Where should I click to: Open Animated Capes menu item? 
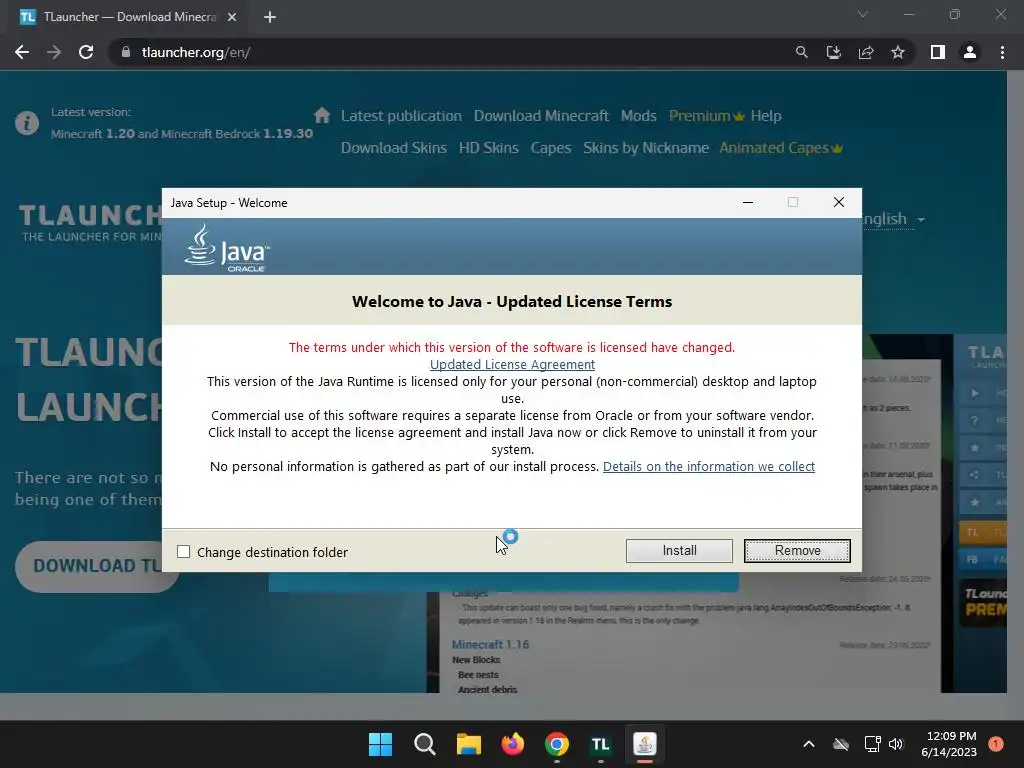[780, 148]
